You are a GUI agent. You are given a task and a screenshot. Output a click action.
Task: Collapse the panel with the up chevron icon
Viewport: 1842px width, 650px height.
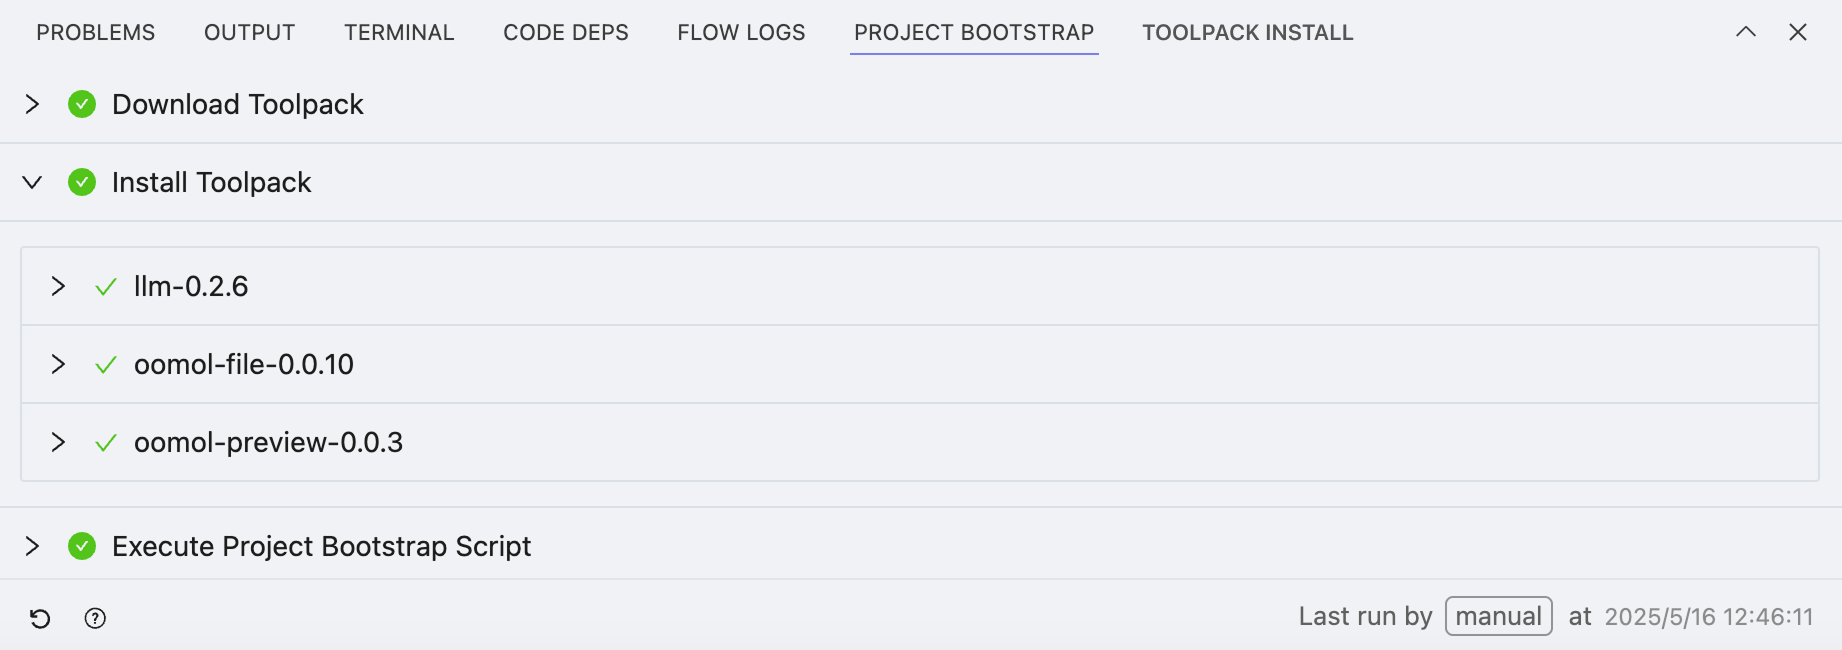(x=1745, y=32)
